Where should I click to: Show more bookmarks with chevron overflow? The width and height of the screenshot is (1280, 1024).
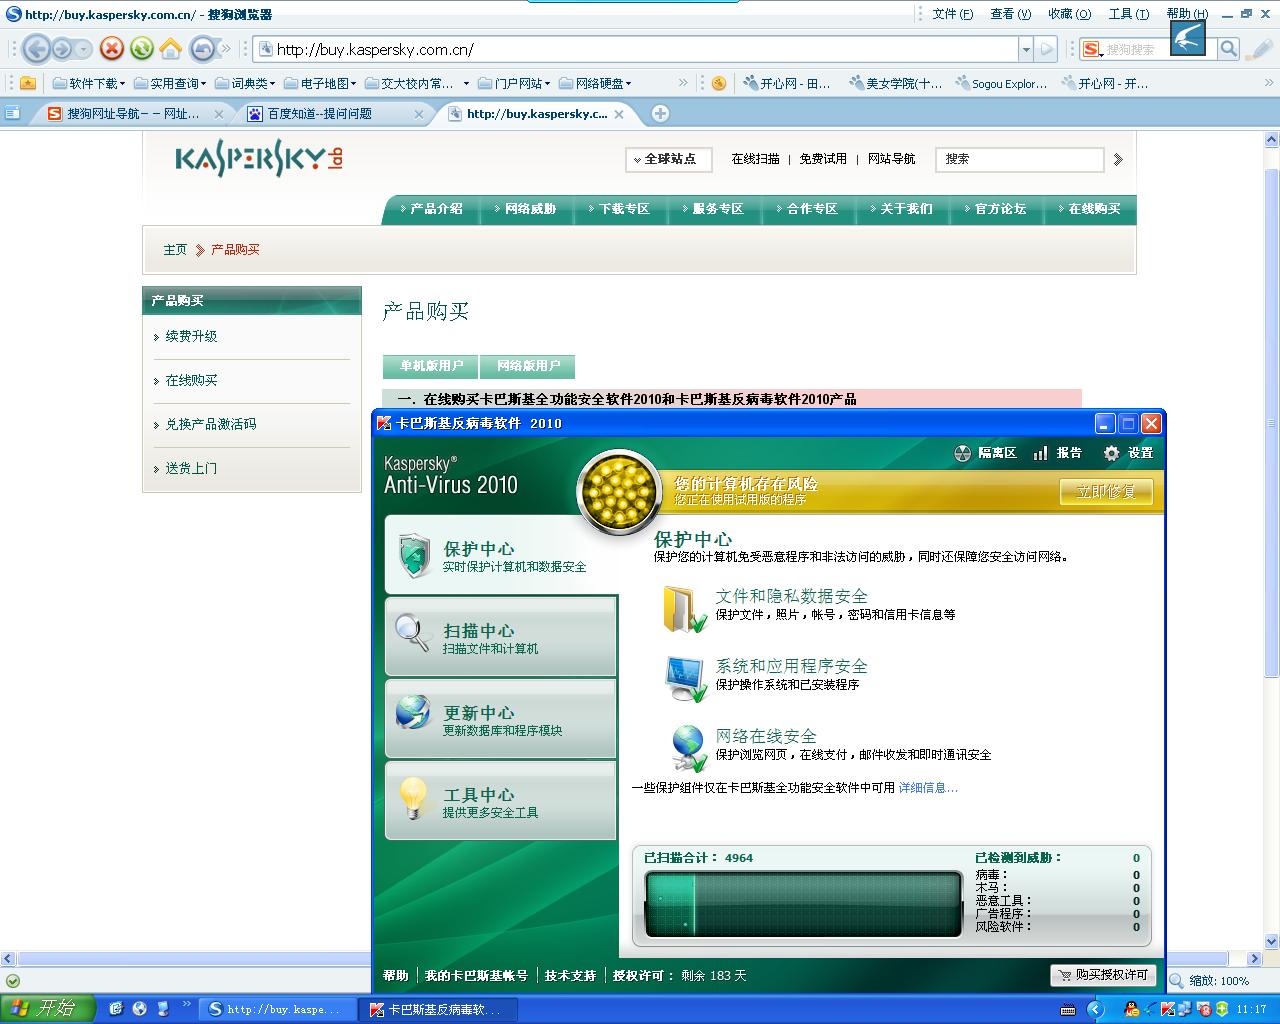click(683, 83)
